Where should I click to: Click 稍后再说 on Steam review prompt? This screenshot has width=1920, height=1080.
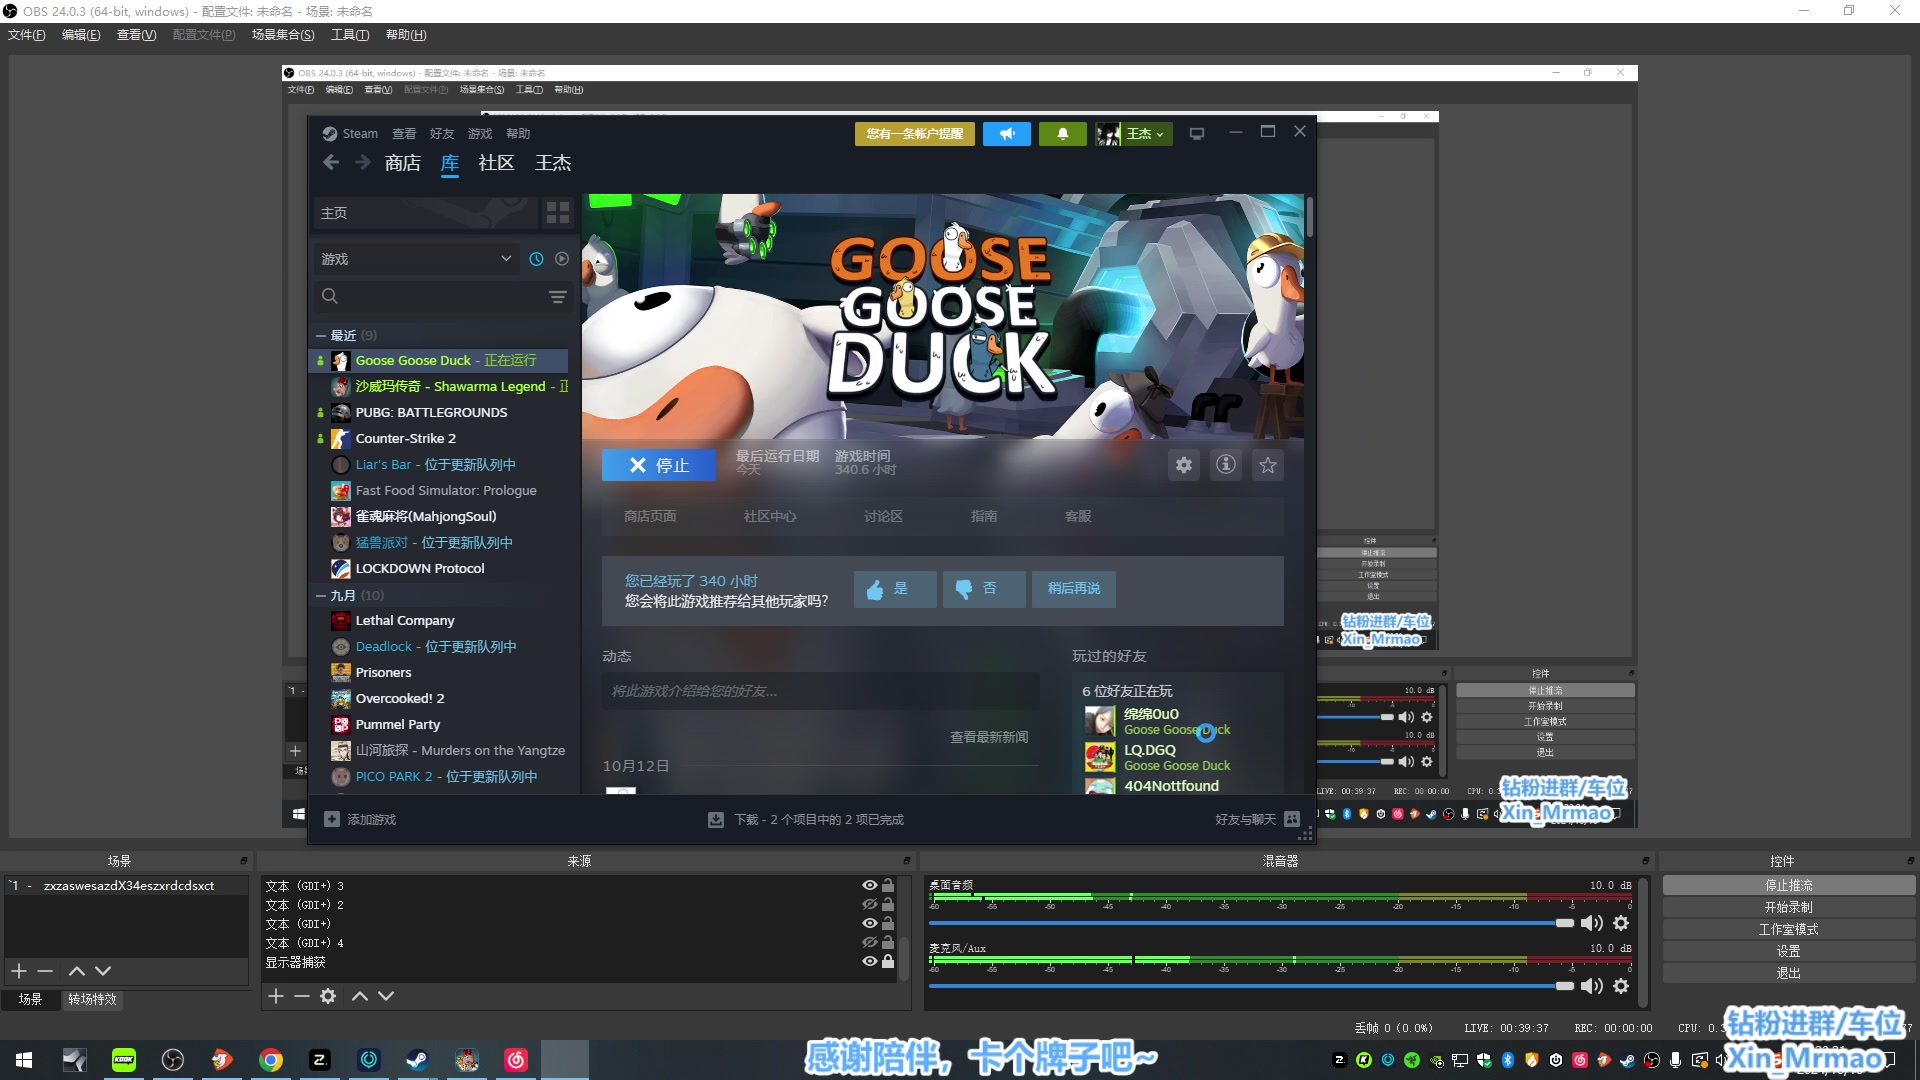1074,589
